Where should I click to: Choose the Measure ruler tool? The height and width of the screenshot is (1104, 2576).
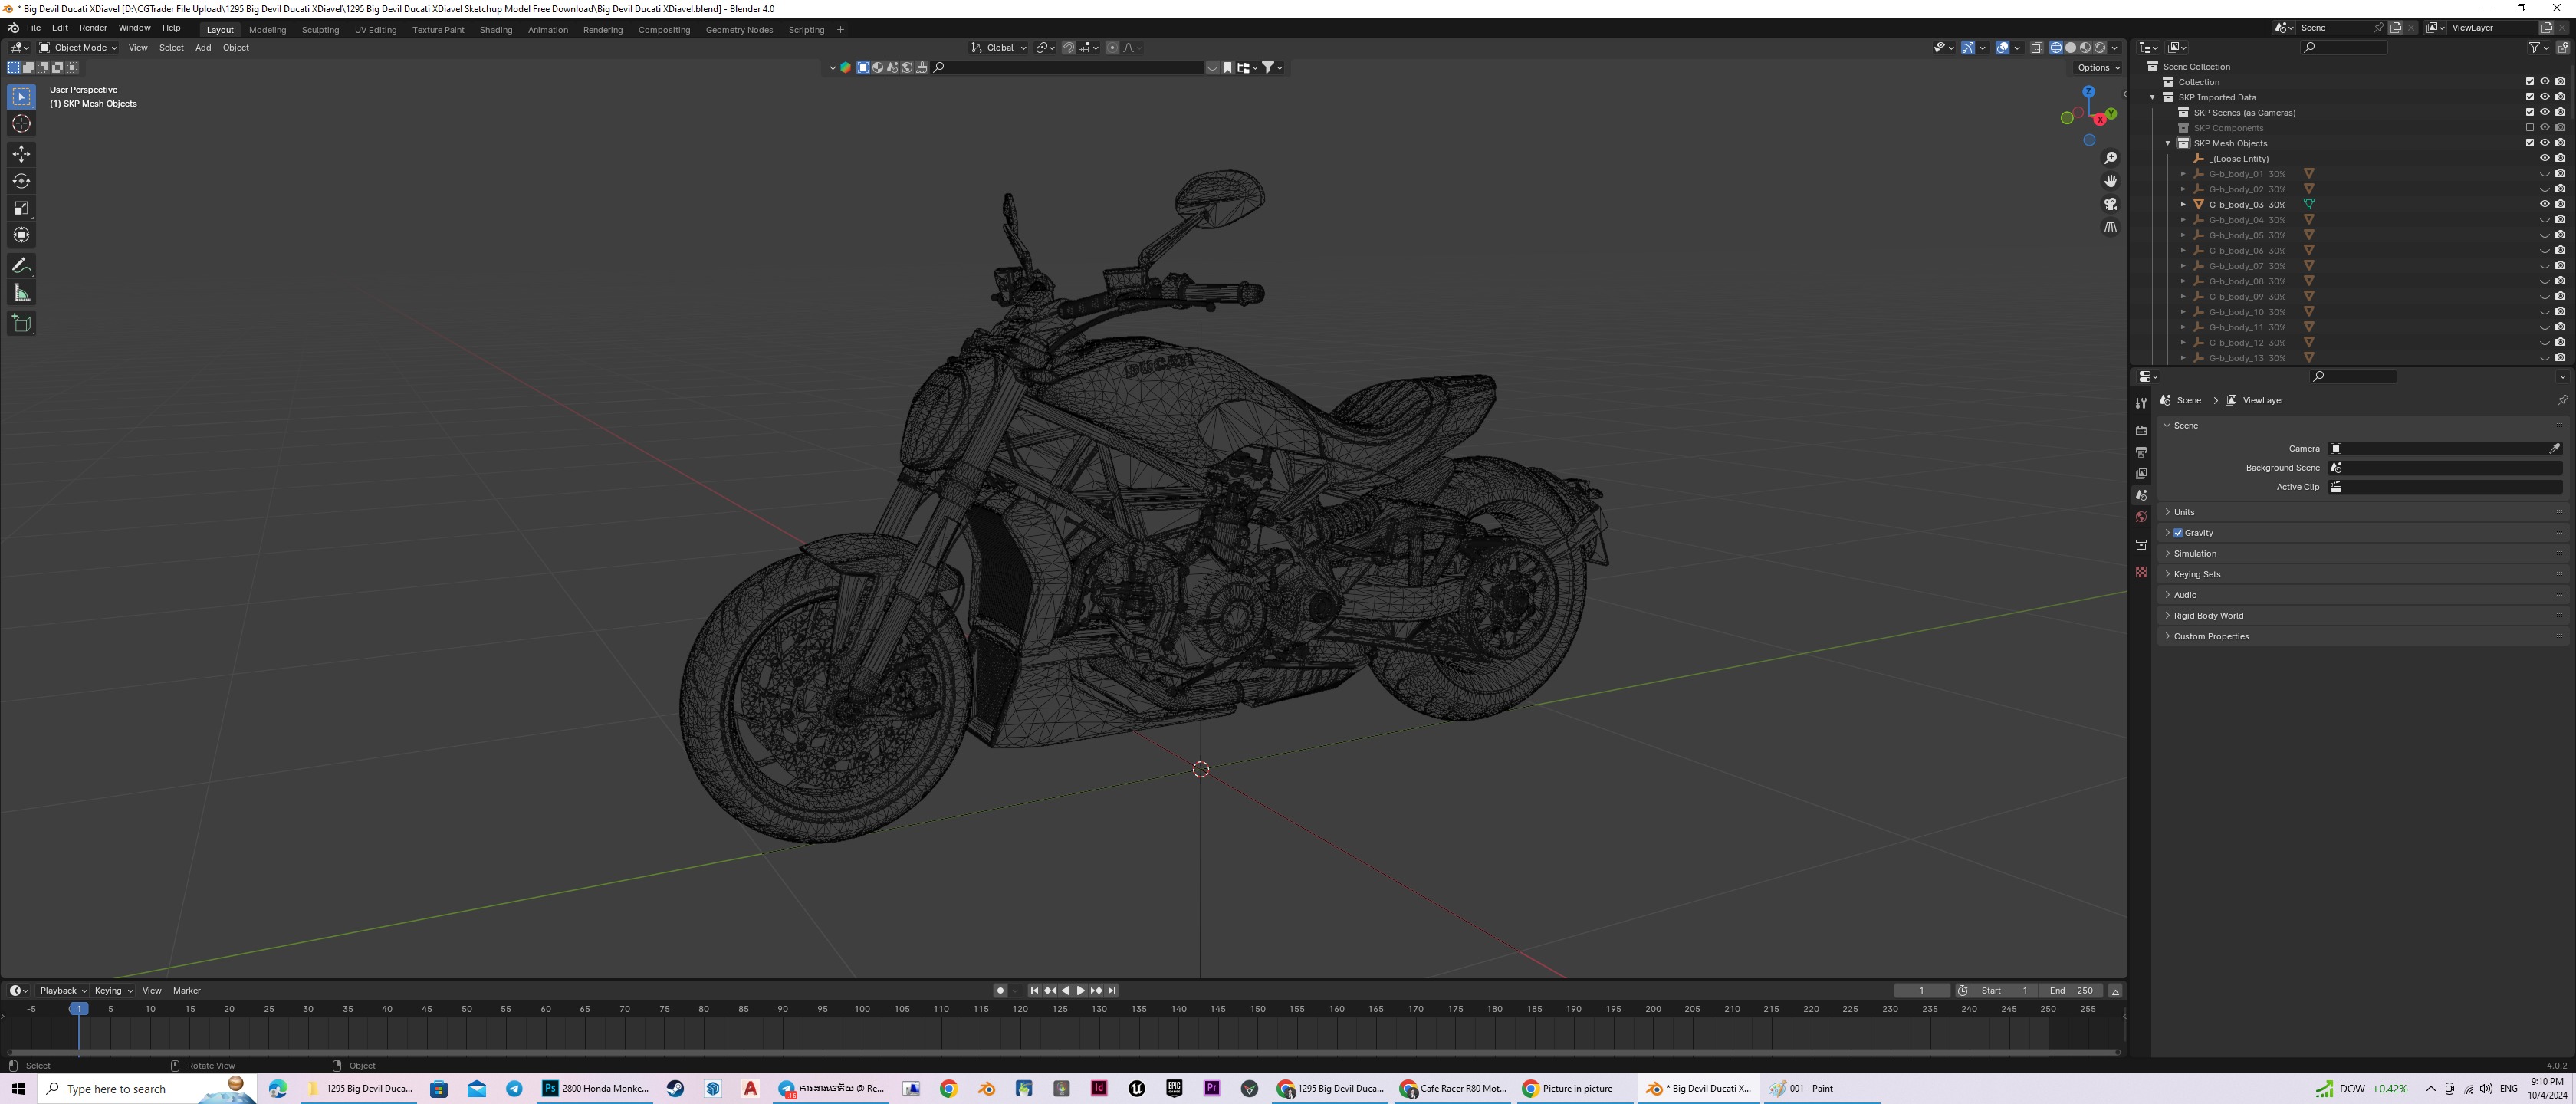click(21, 293)
